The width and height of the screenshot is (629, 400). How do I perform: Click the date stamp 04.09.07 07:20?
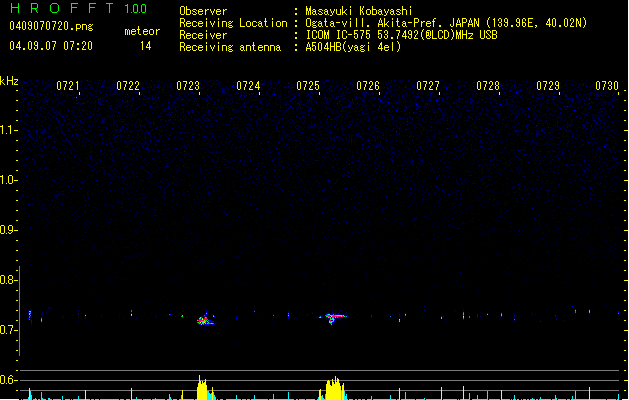click(x=51, y=46)
